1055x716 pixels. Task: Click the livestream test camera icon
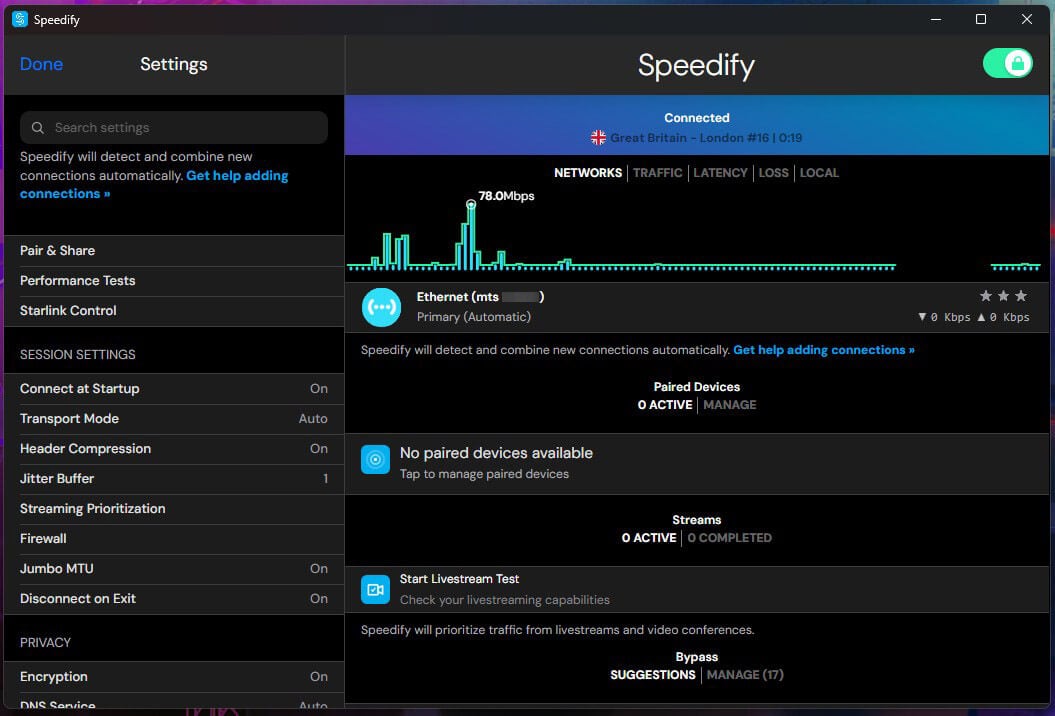coord(375,589)
